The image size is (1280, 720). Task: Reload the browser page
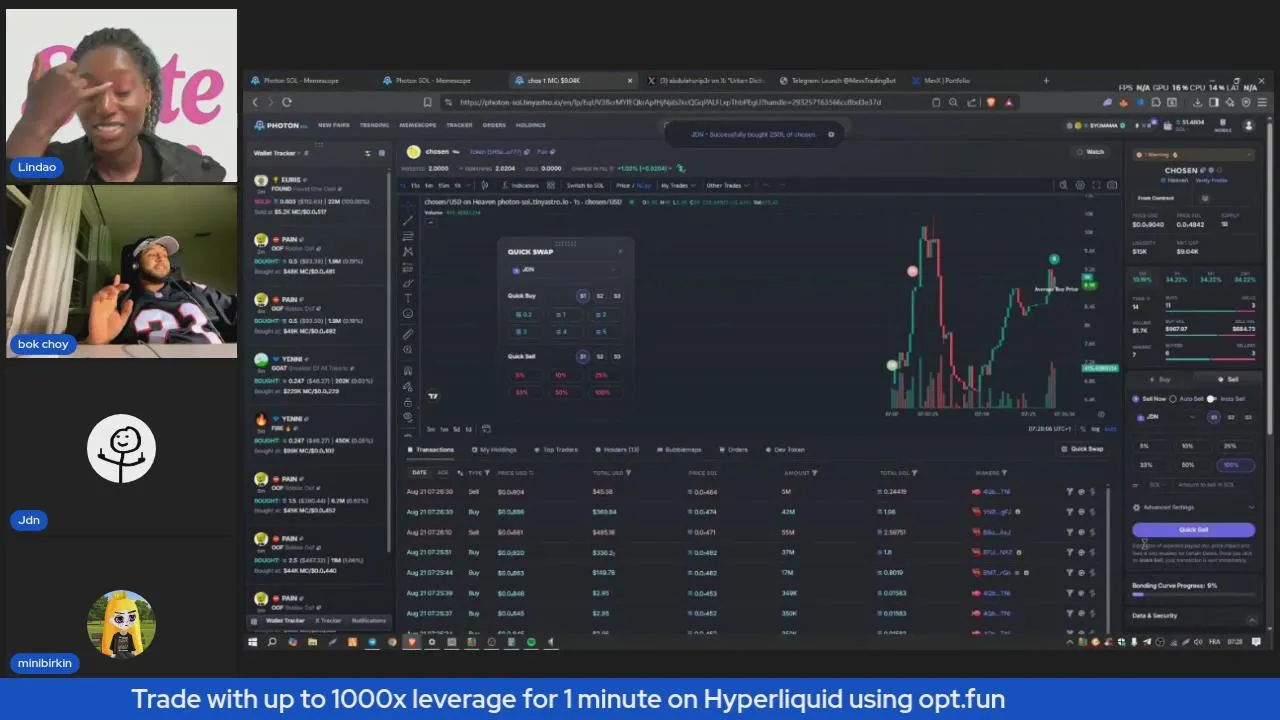287,102
